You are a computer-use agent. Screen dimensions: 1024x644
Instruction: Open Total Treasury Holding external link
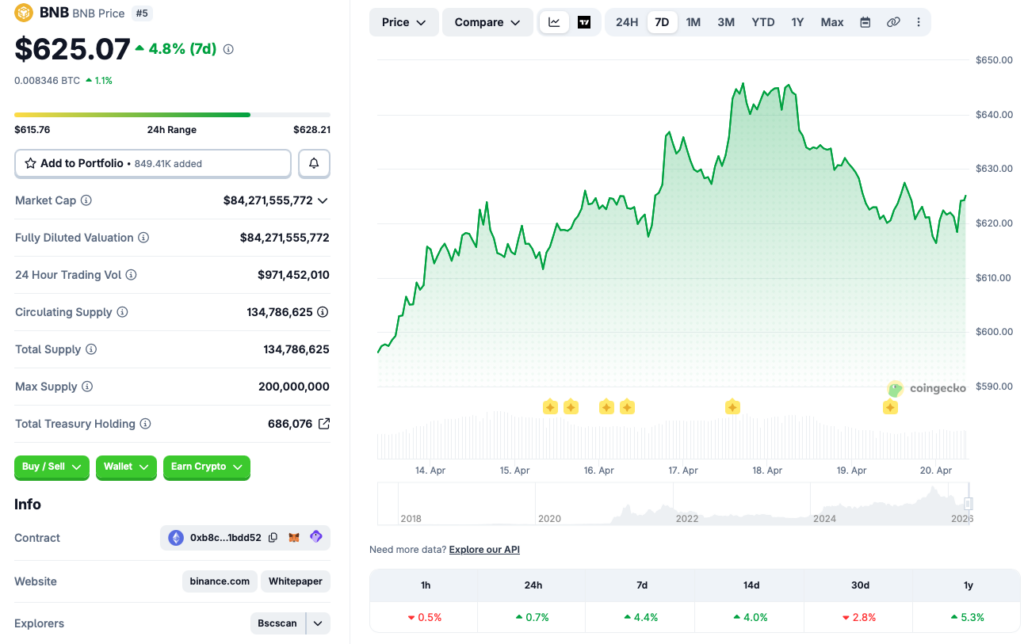coord(324,424)
